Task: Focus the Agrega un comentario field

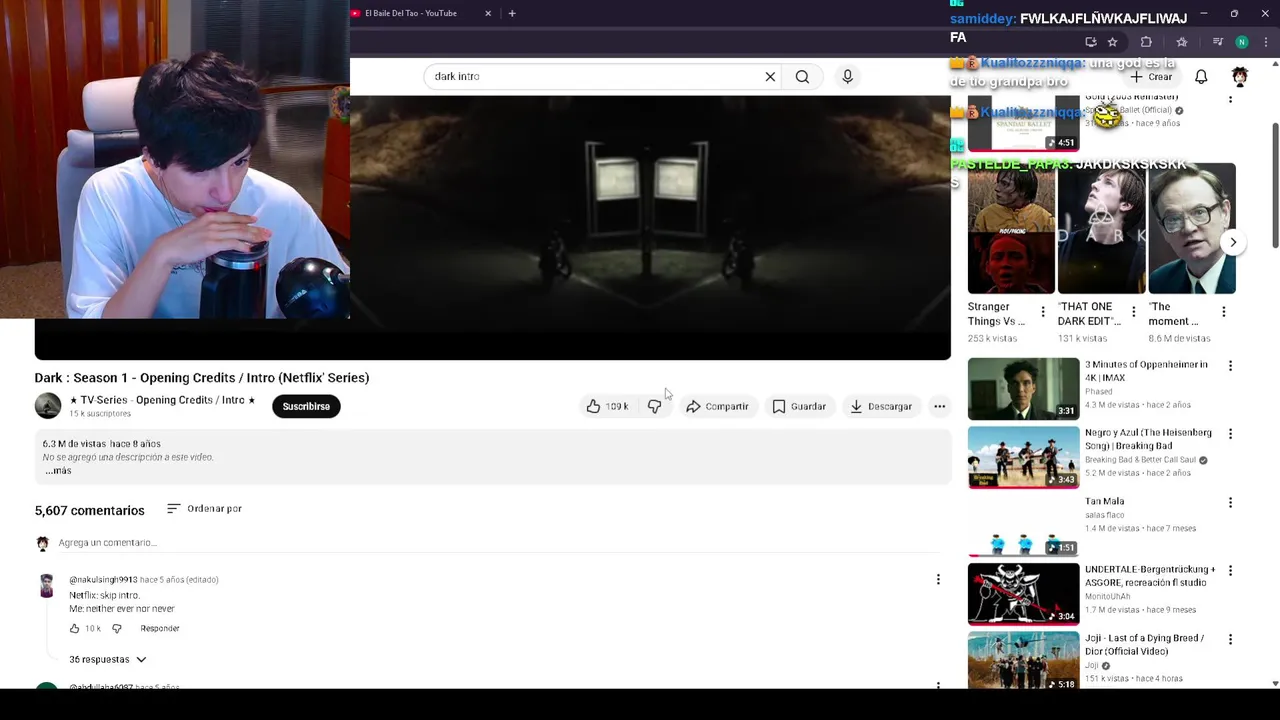Action: (x=500, y=543)
